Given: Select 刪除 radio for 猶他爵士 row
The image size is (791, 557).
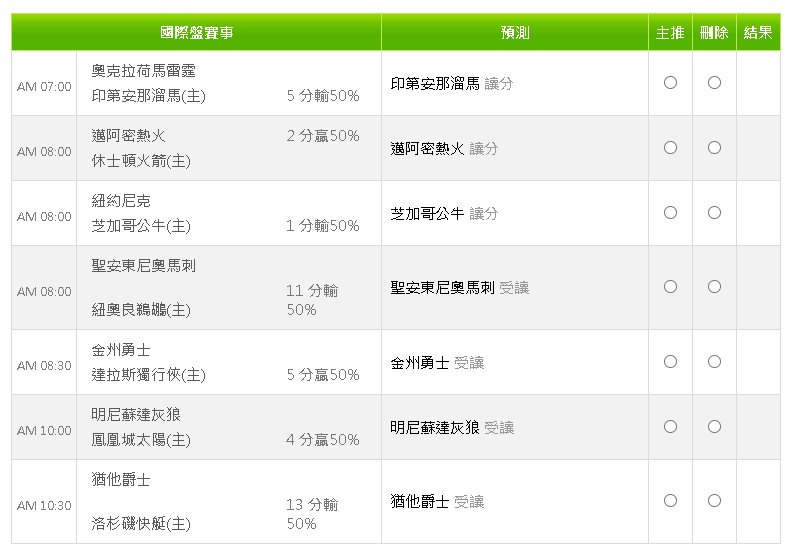Looking at the screenshot, I should tap(714, 501).
